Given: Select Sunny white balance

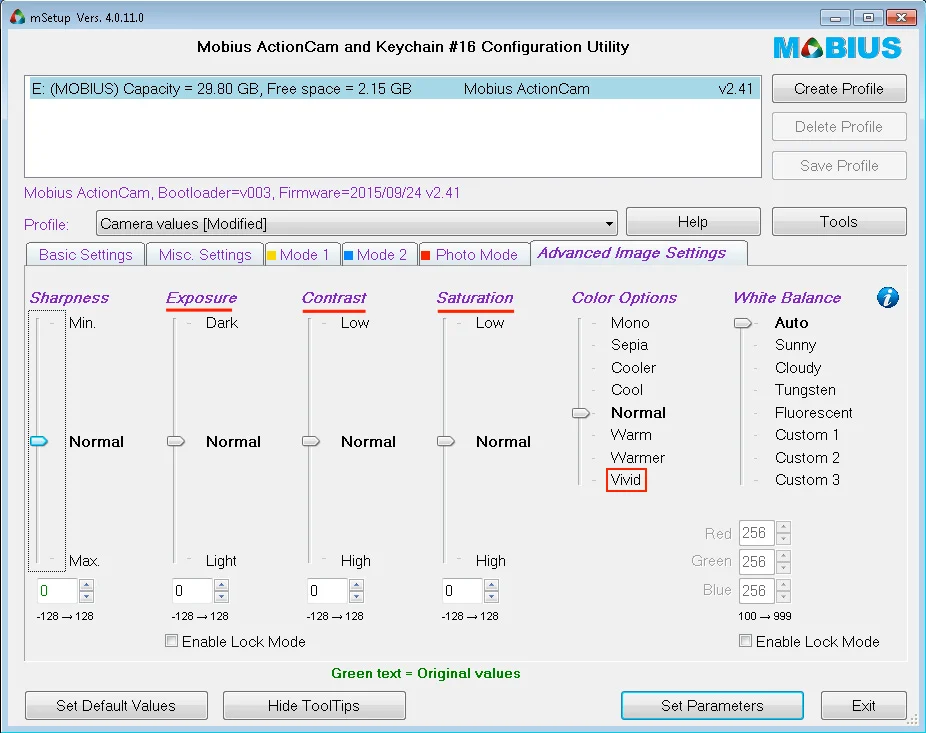Looking at the screenshot, I should (x=795, y=345).
